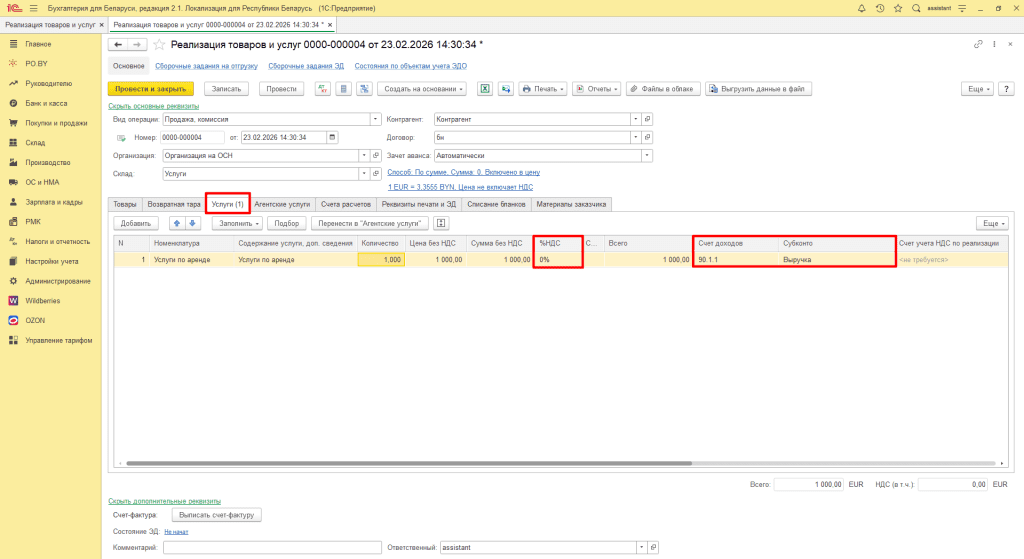Expand the Зачет аванса dropdown

[x=647, y=155]
